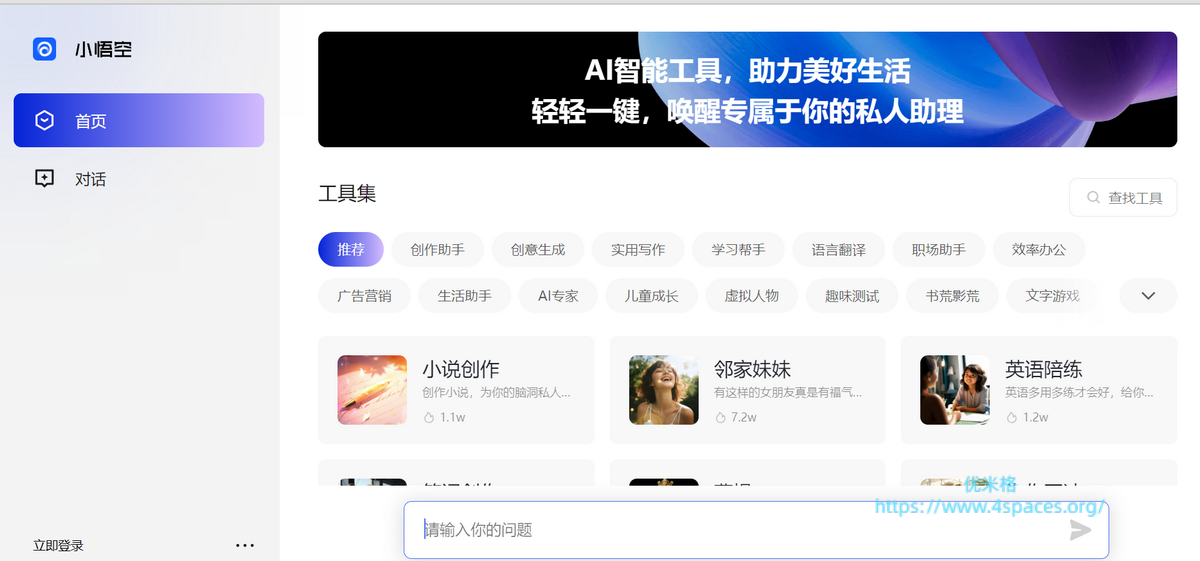The image size is (1200, 561).
Task: Select the 广告营销 category chip
Action: pyautogui.click(x=364, y=296)
